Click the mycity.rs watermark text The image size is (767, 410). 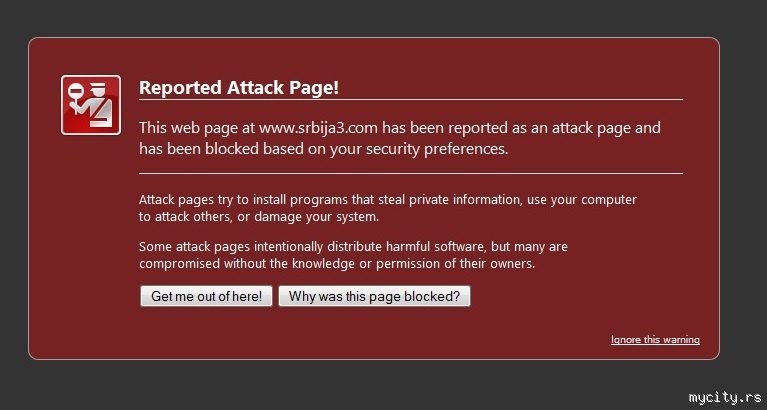coord(725,397)
